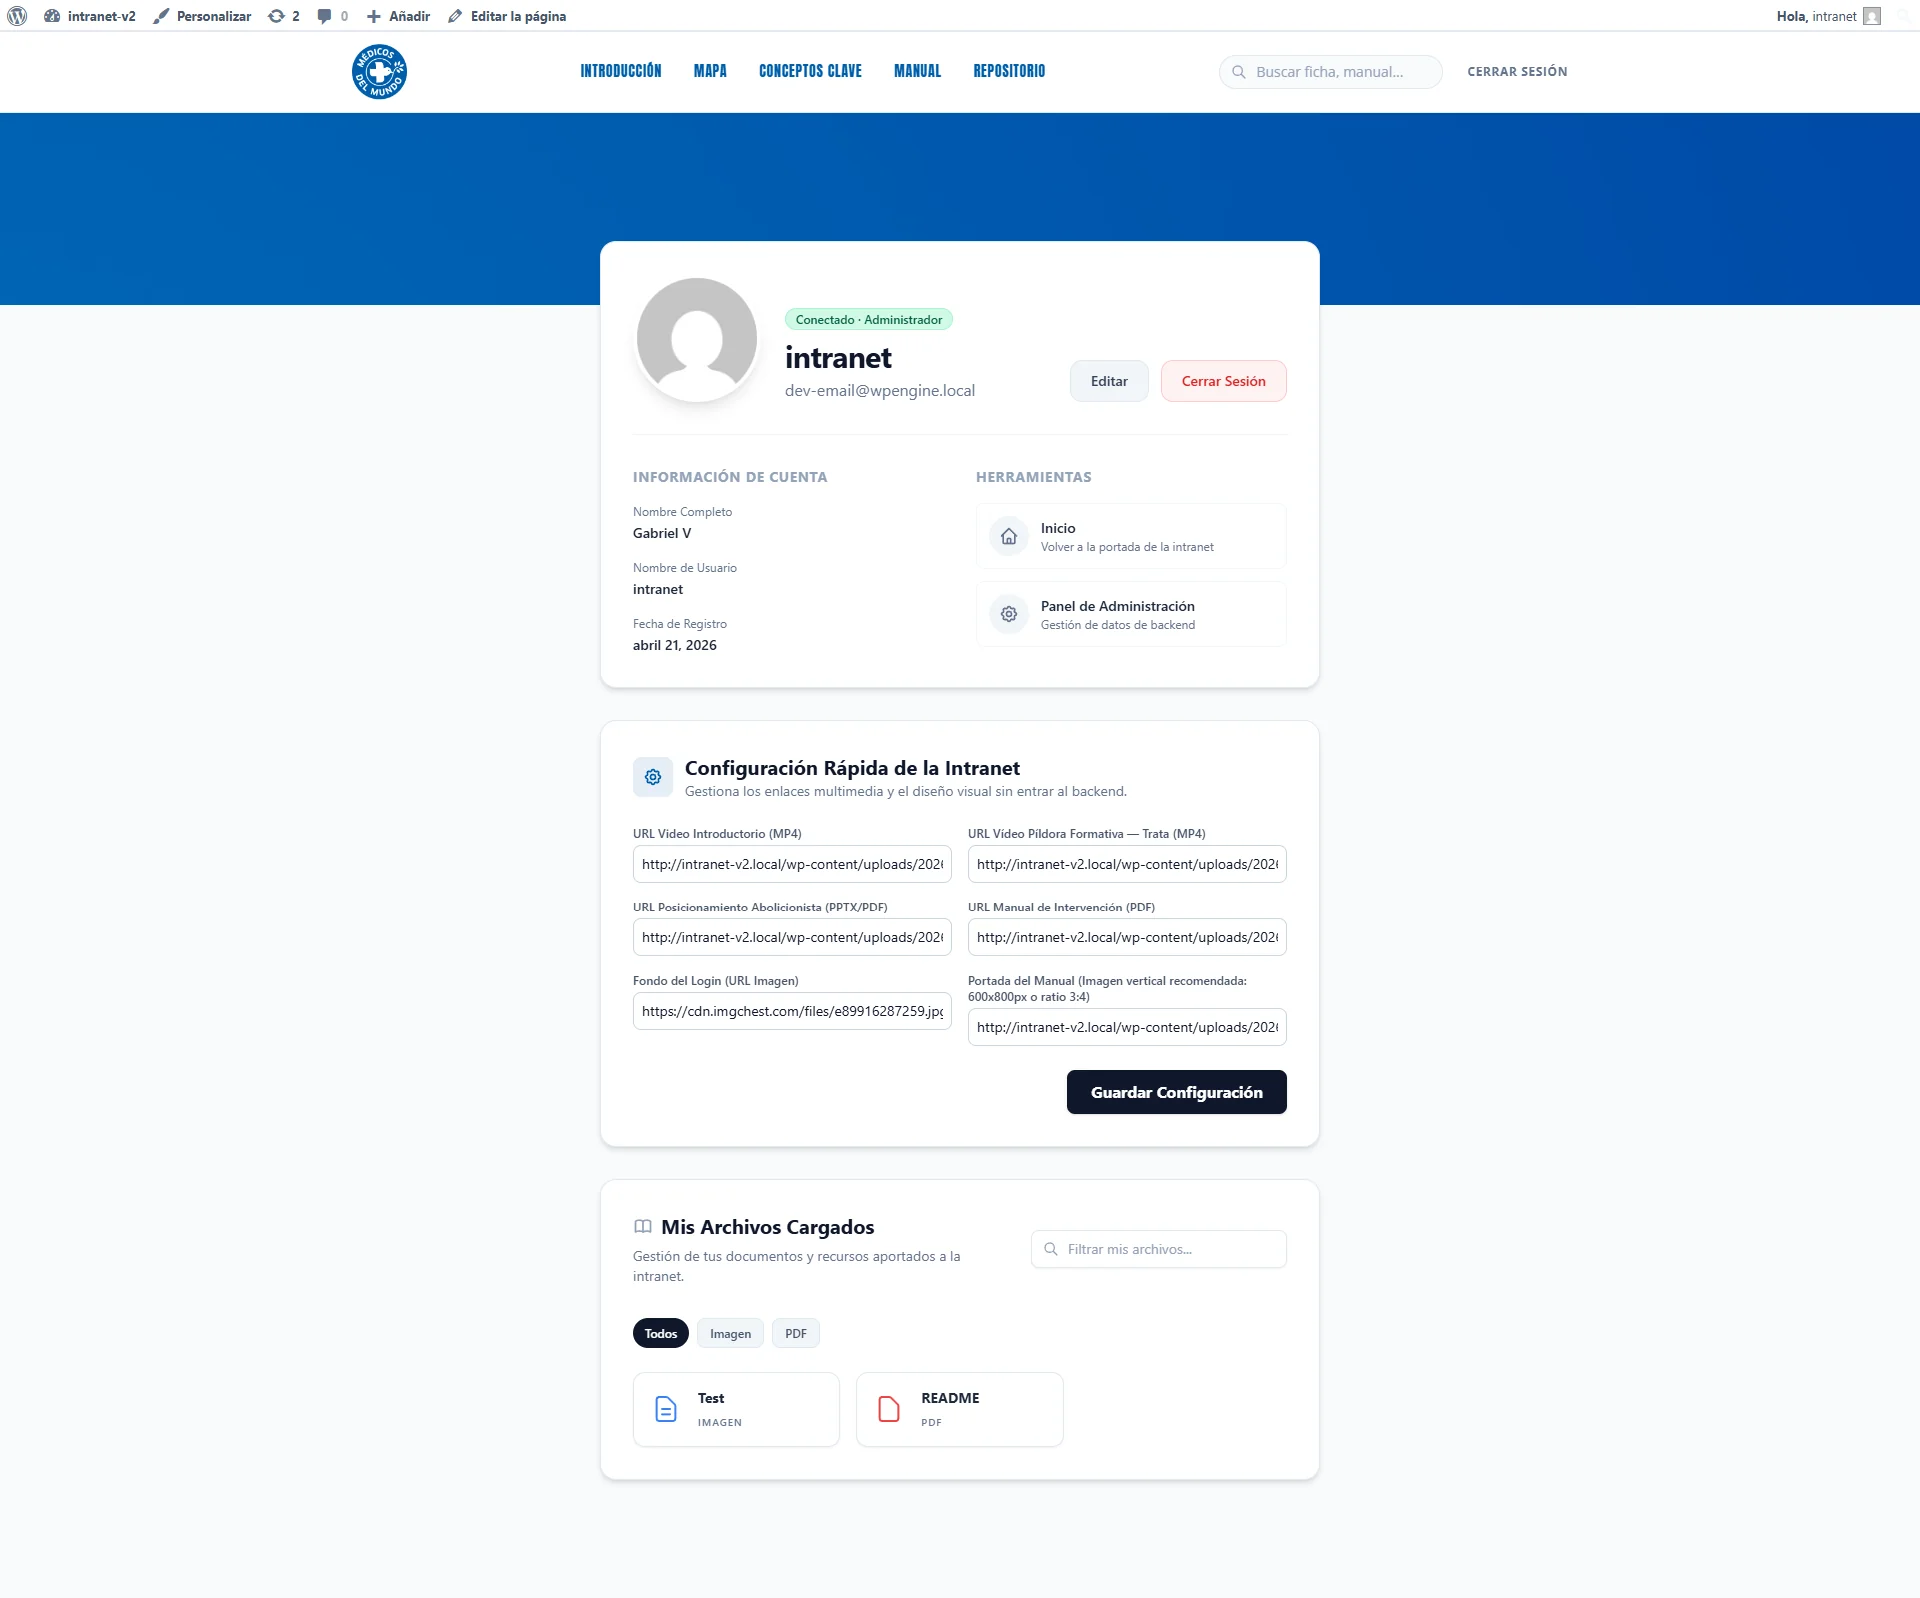The image size is (1920, 1598).
Task: Click Añadir in the admin bar
Action: click(398, 16)
